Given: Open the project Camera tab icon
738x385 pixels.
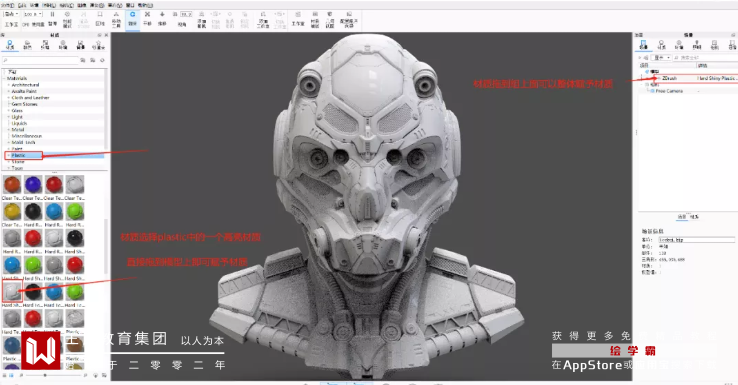Looking at the screenshot, I should click(715, 45).
